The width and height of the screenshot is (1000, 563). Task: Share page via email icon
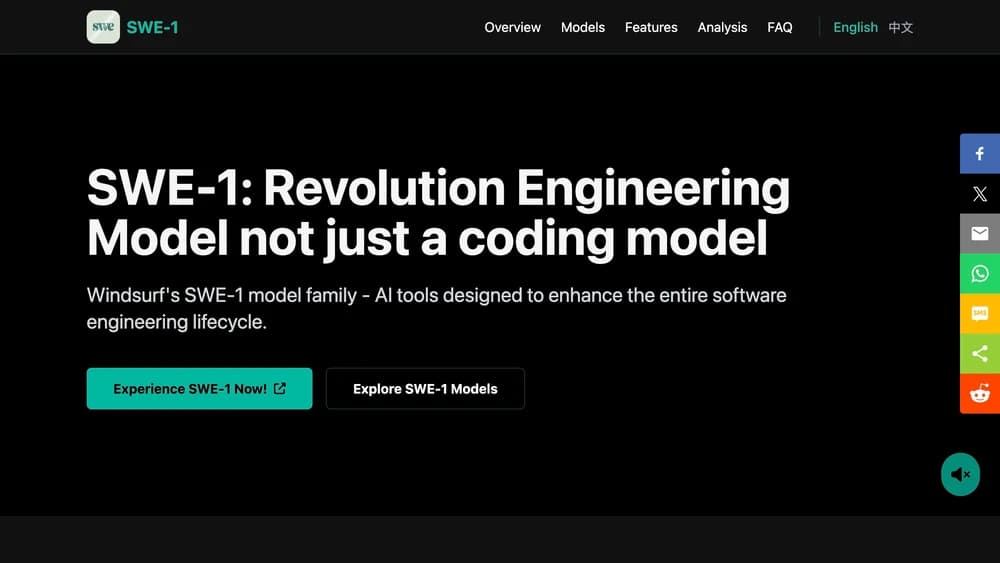[980, 233]
